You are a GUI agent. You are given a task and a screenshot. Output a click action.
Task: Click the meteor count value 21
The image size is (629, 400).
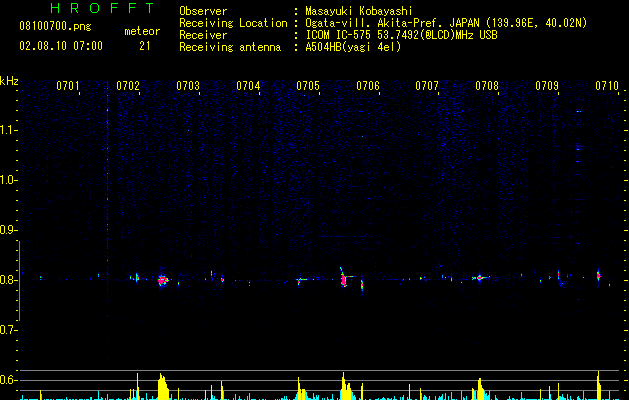click(145, 46)
